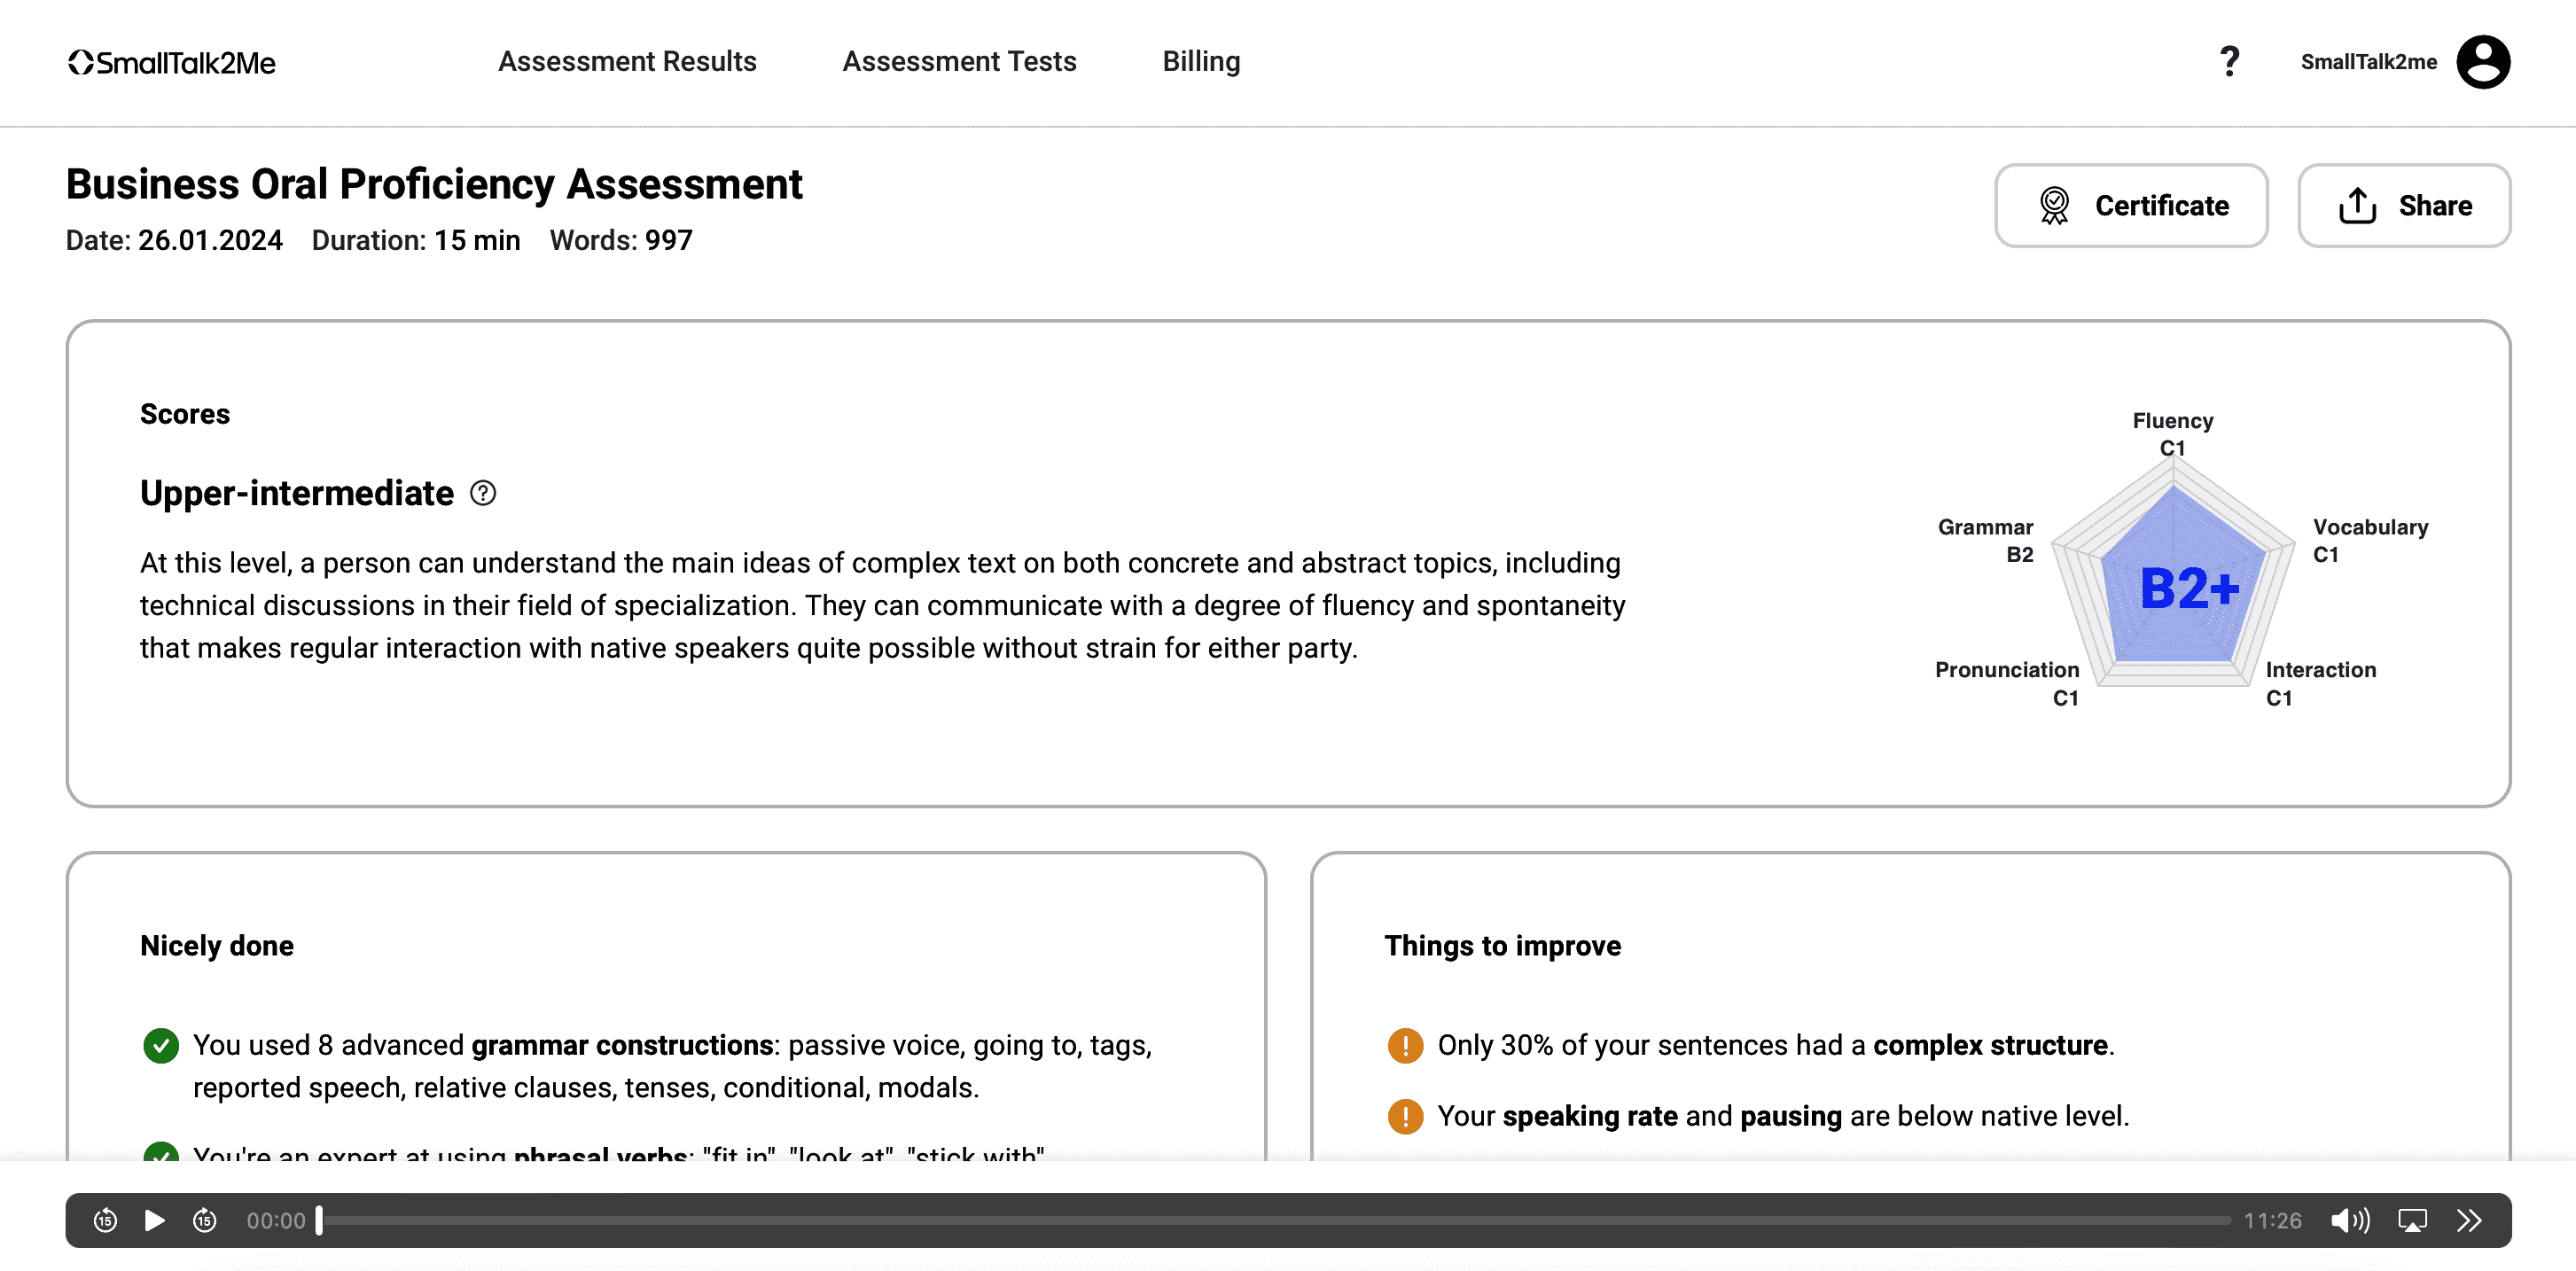Open the Billing section
The image size is (2576, 1271).
coord(1200,62)
